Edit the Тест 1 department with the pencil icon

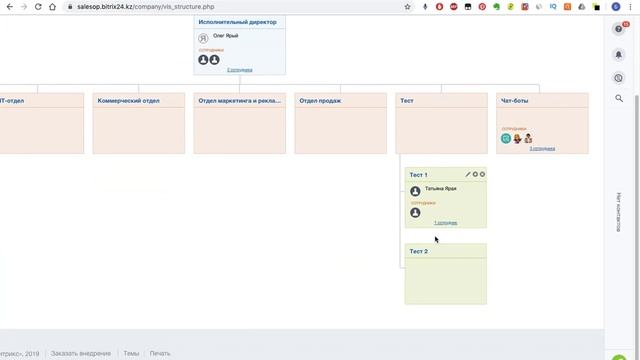pos(468,174)
